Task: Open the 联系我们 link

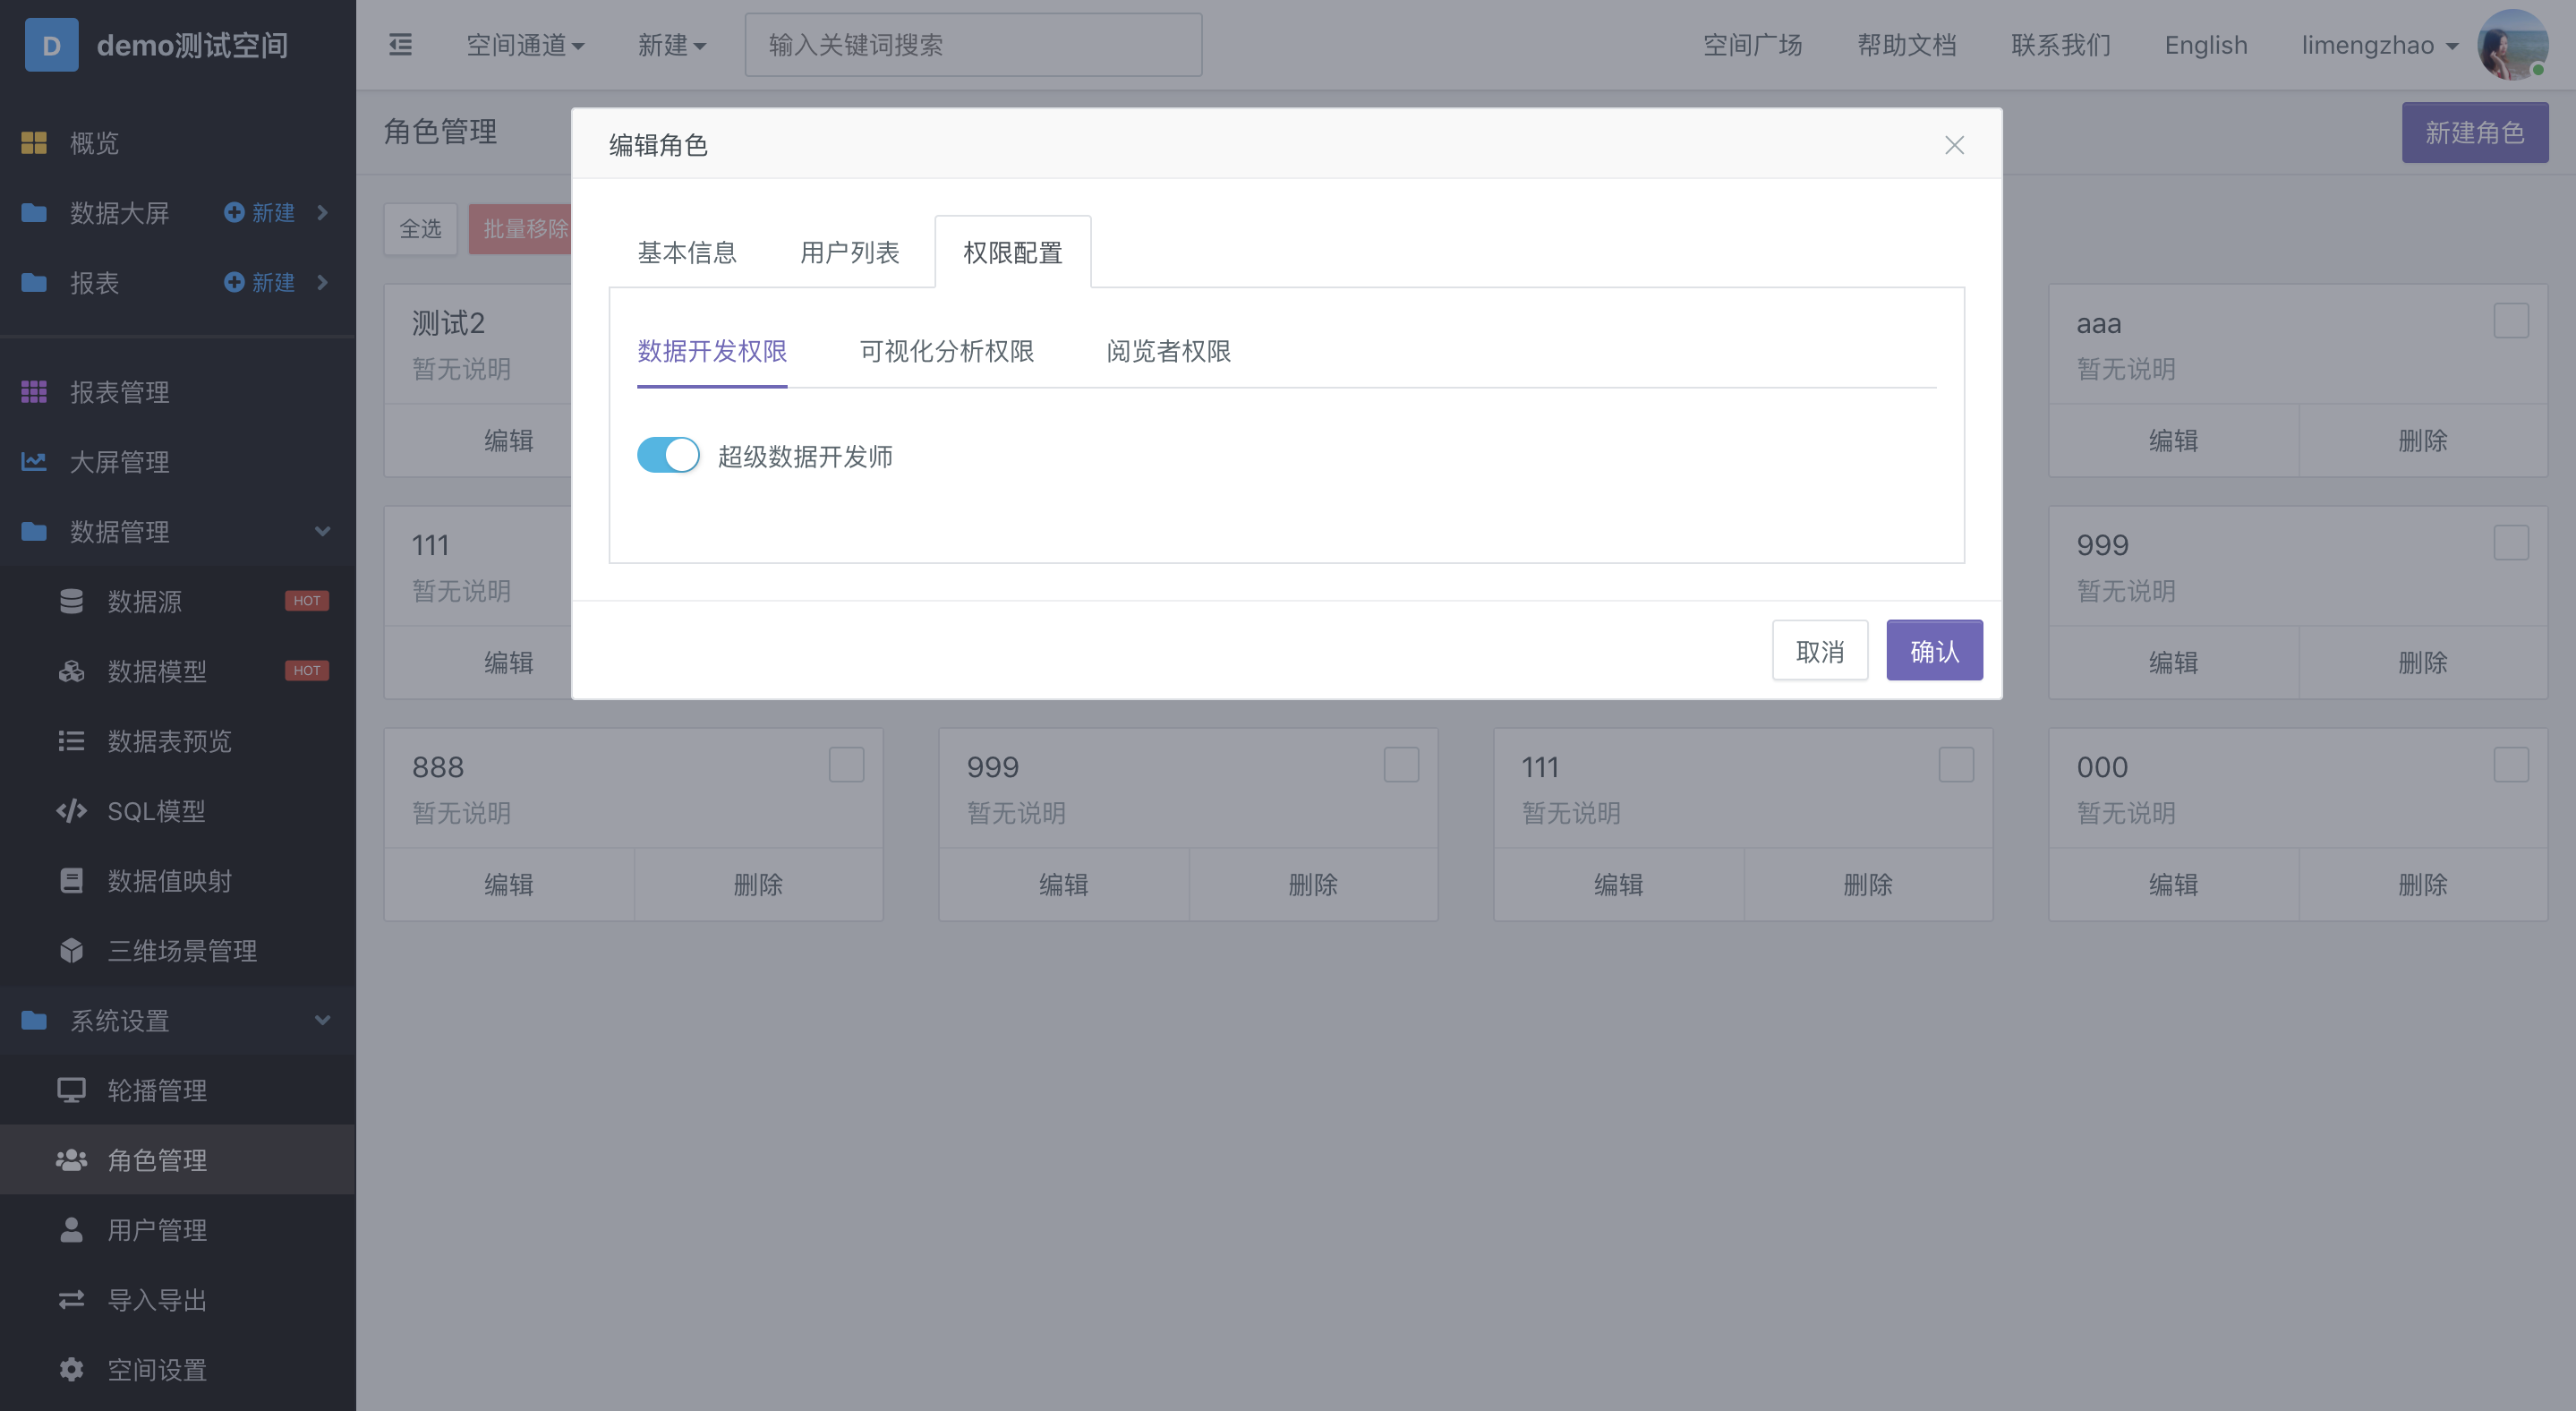Action: [2061, 45]
